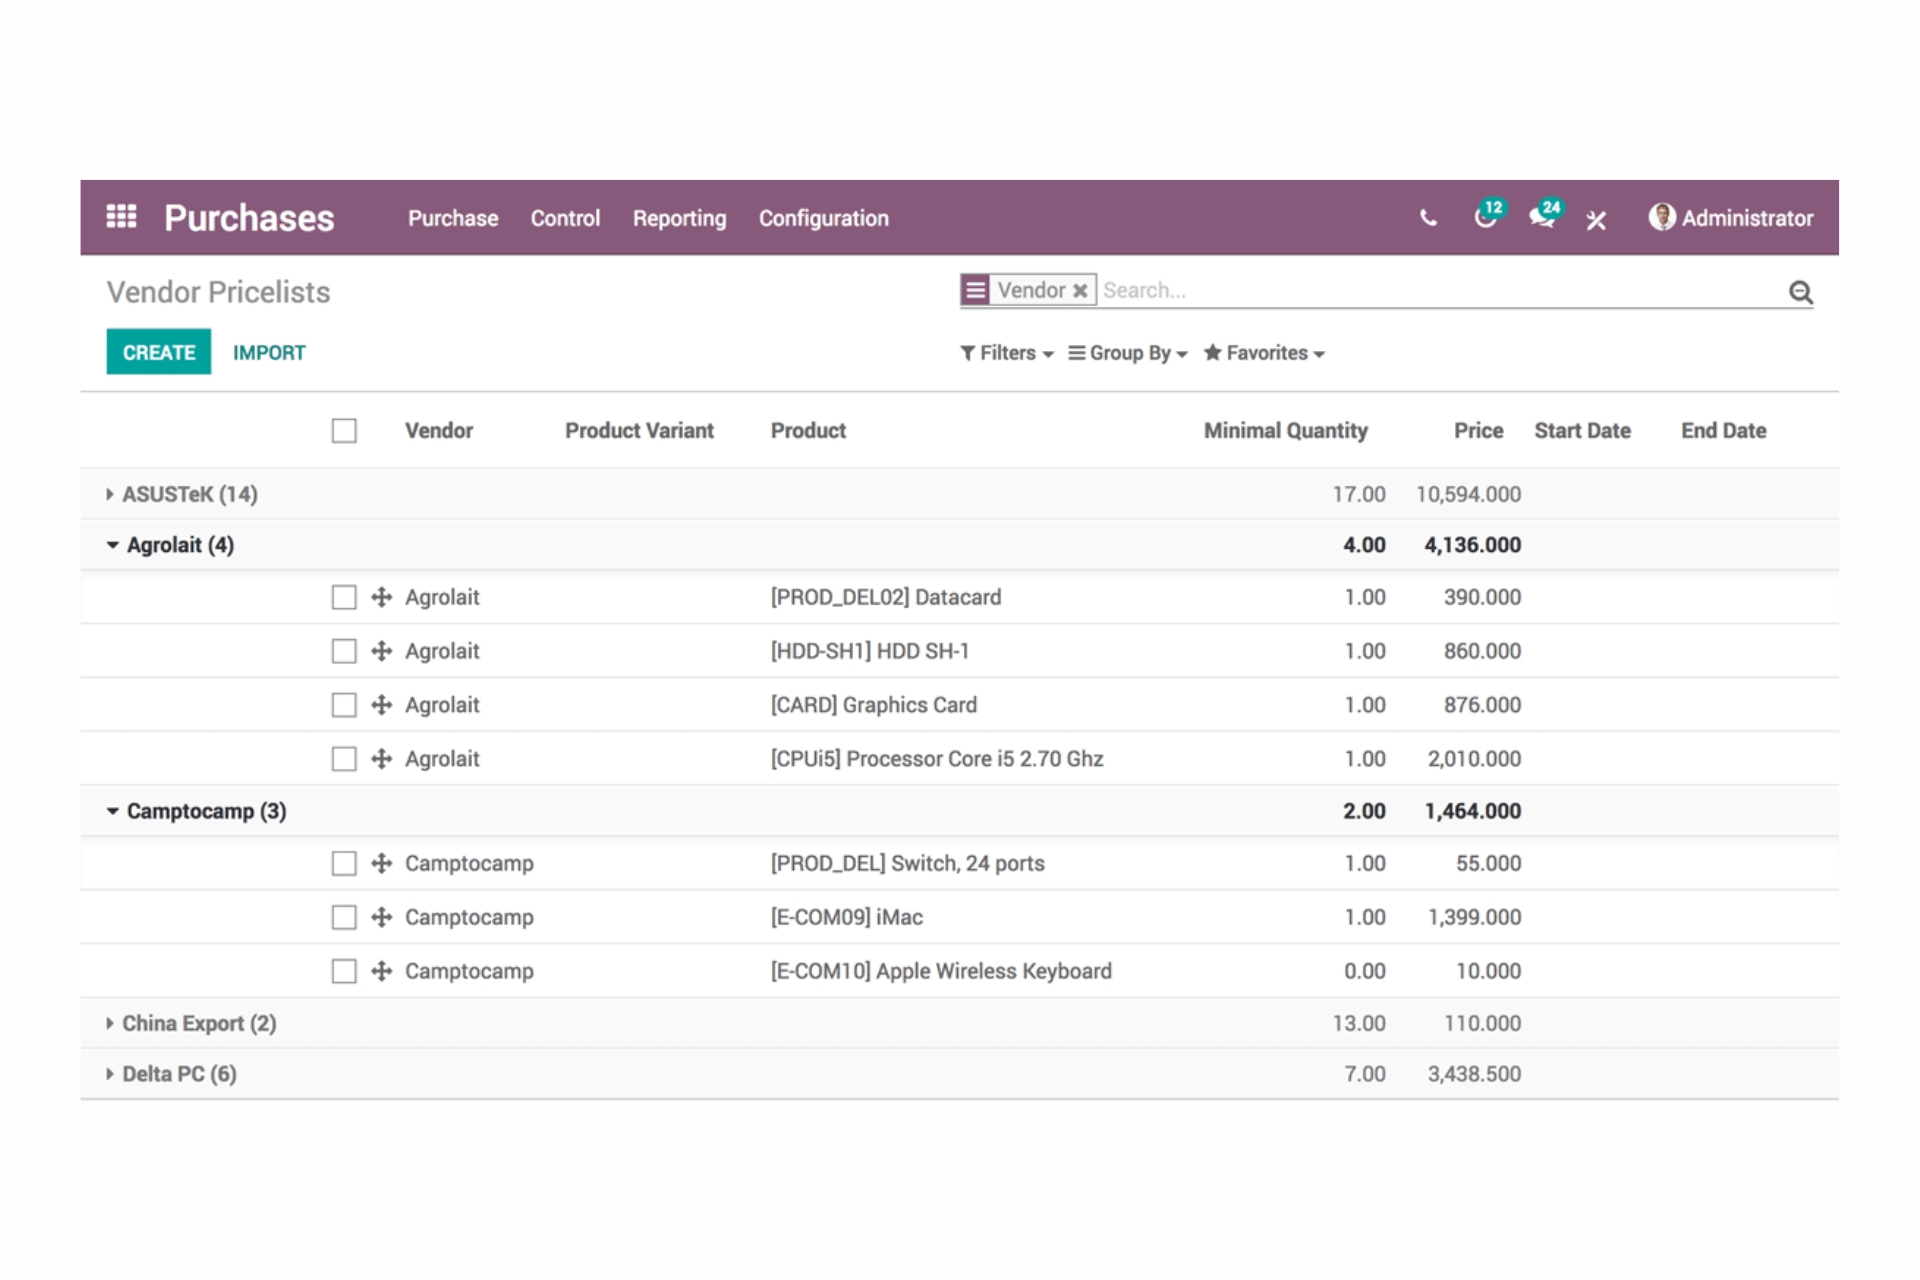This screenshot has height=1280, width=1920.
Task: Check the Switch, 24 ports row checkbox
Action: (344, 863)
